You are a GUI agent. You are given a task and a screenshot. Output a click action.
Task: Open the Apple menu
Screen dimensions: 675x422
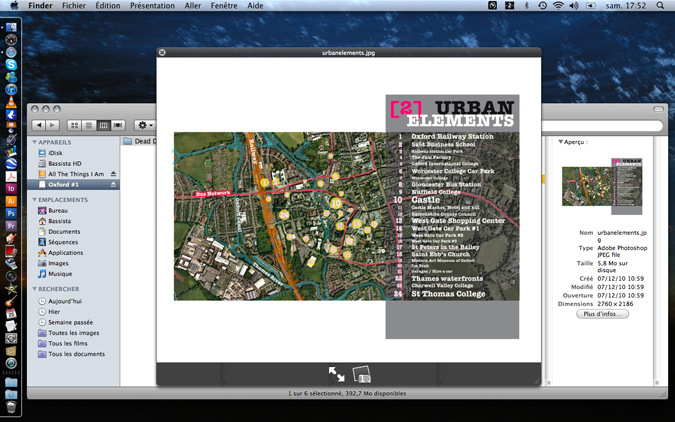click(x=14, y=6)
